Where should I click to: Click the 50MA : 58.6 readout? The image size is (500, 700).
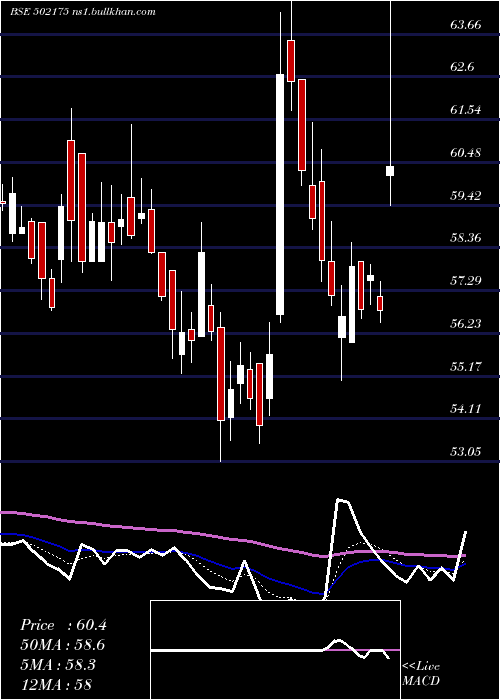pos(63,645)
